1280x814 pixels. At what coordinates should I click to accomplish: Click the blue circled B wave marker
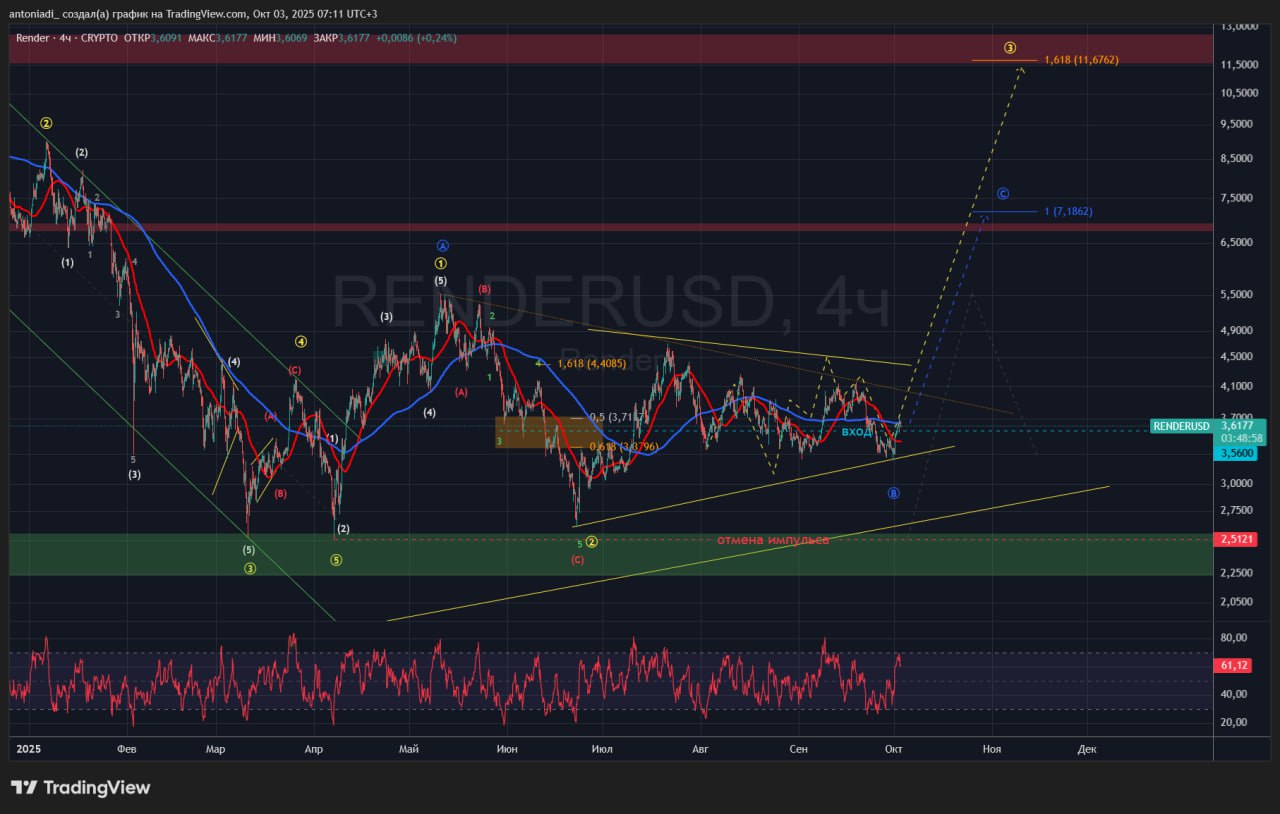point(893,493)
